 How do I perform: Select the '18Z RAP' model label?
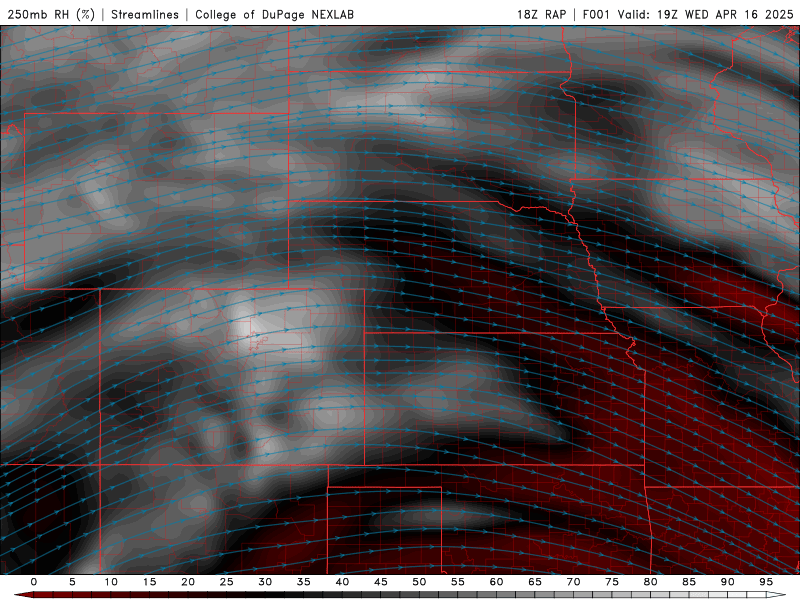[x=541, y=14]
